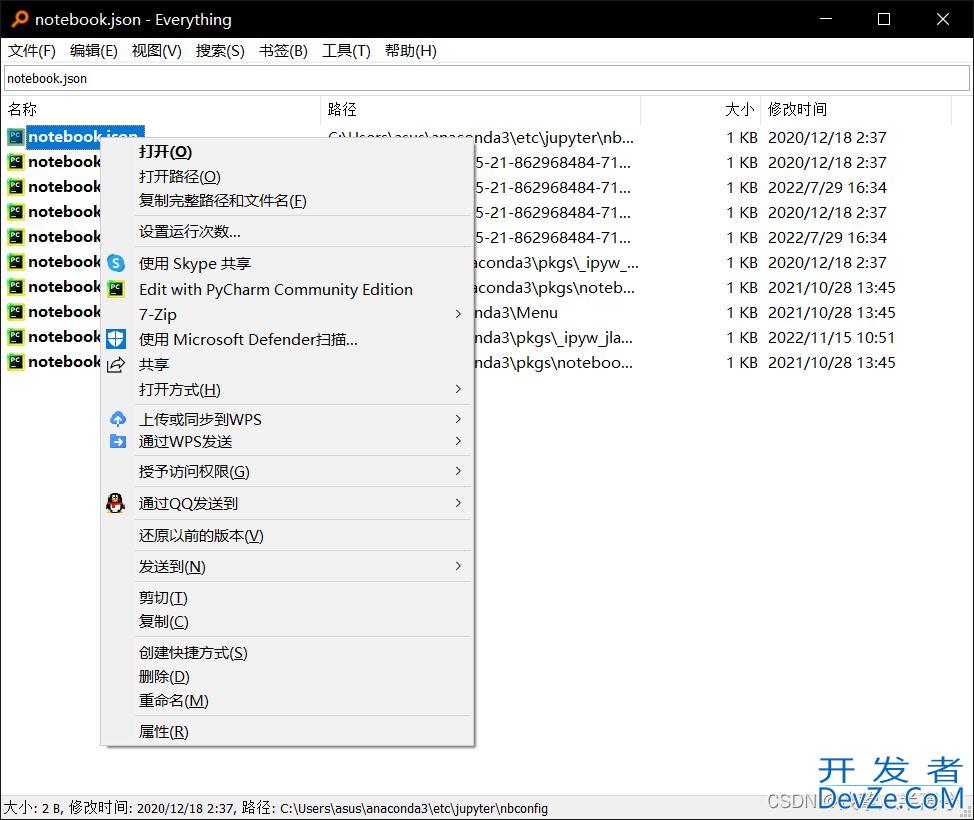Minimize the Everything window

coord(826,19)
